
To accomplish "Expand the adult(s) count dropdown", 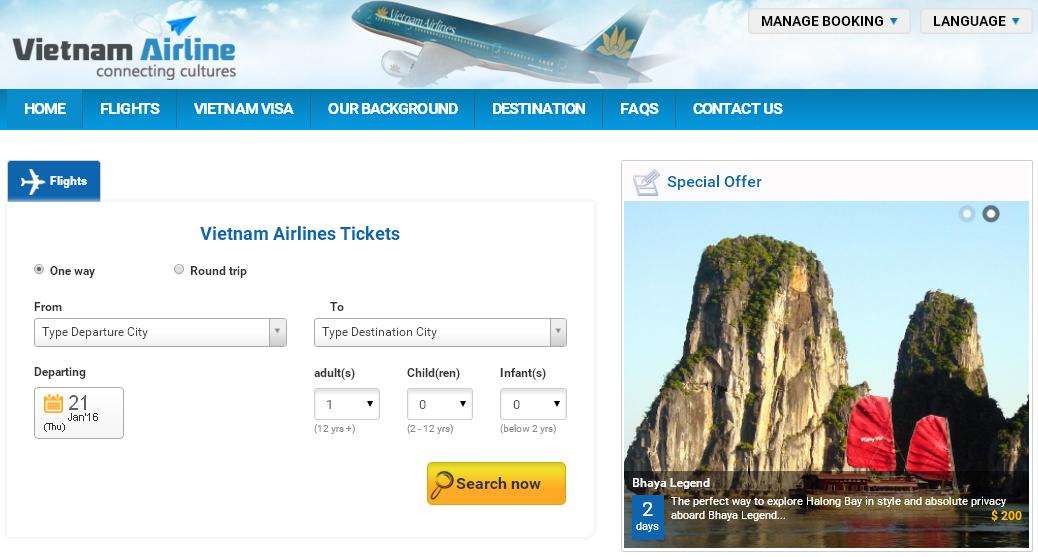I will click(346, 404).
